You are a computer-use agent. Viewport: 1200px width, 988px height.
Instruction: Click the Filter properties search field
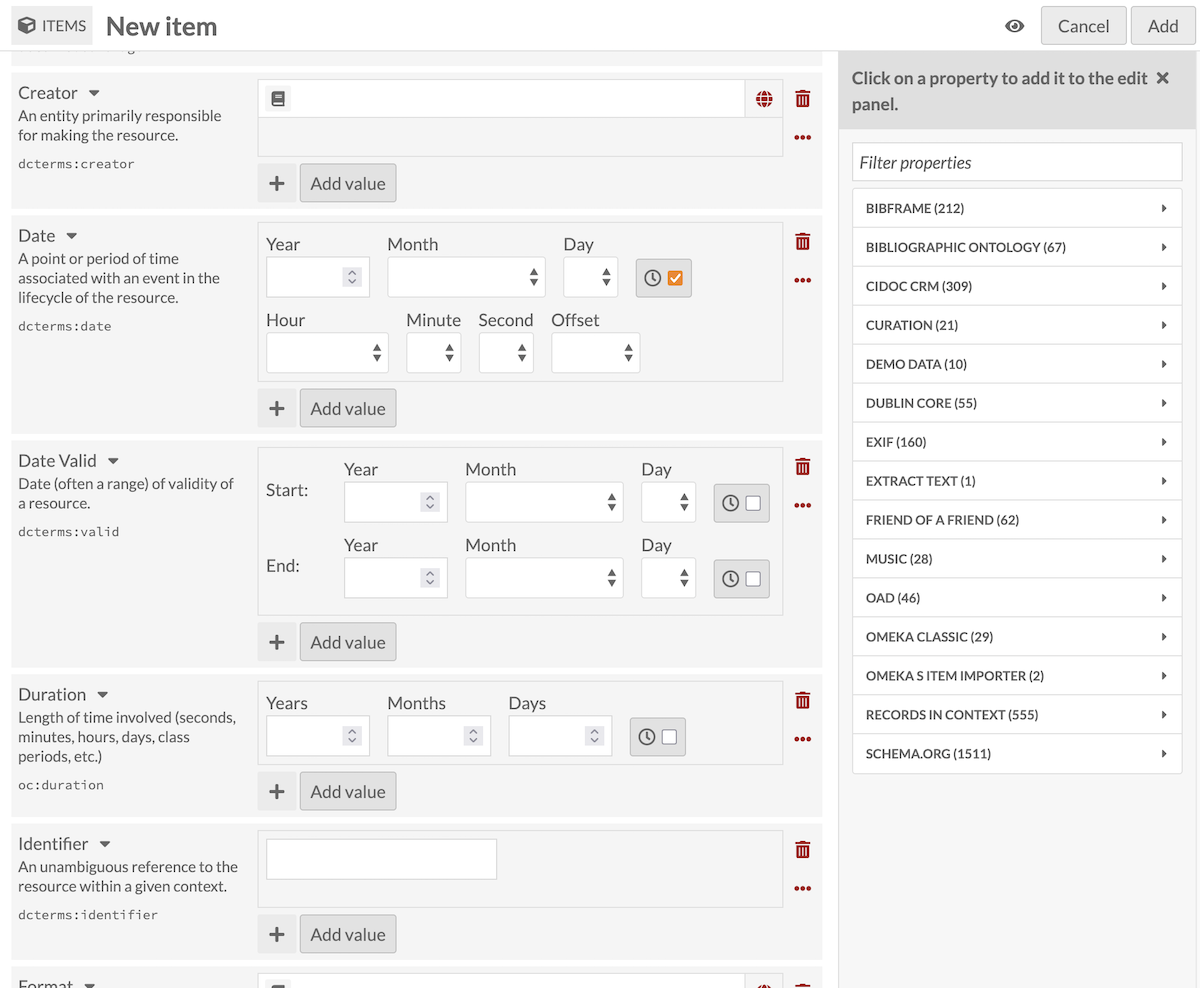pos(1017,162)
